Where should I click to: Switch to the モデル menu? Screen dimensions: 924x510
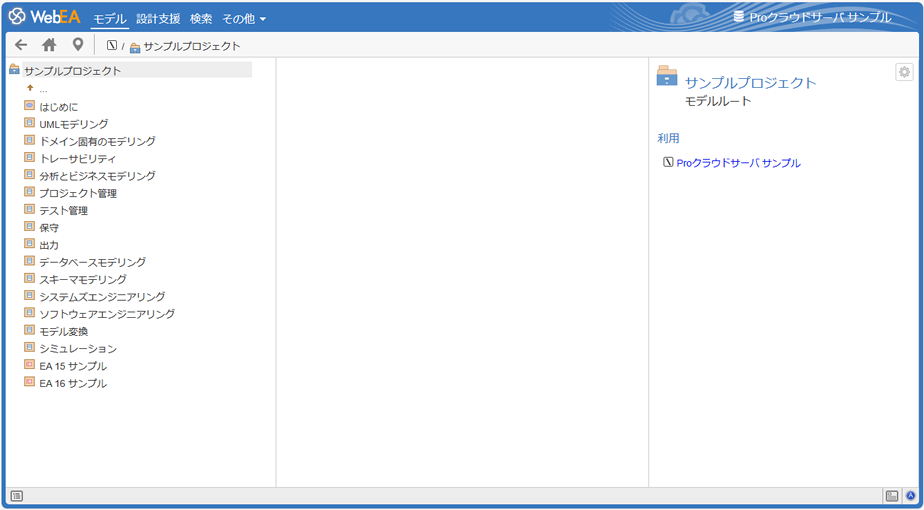pos(110,18)
